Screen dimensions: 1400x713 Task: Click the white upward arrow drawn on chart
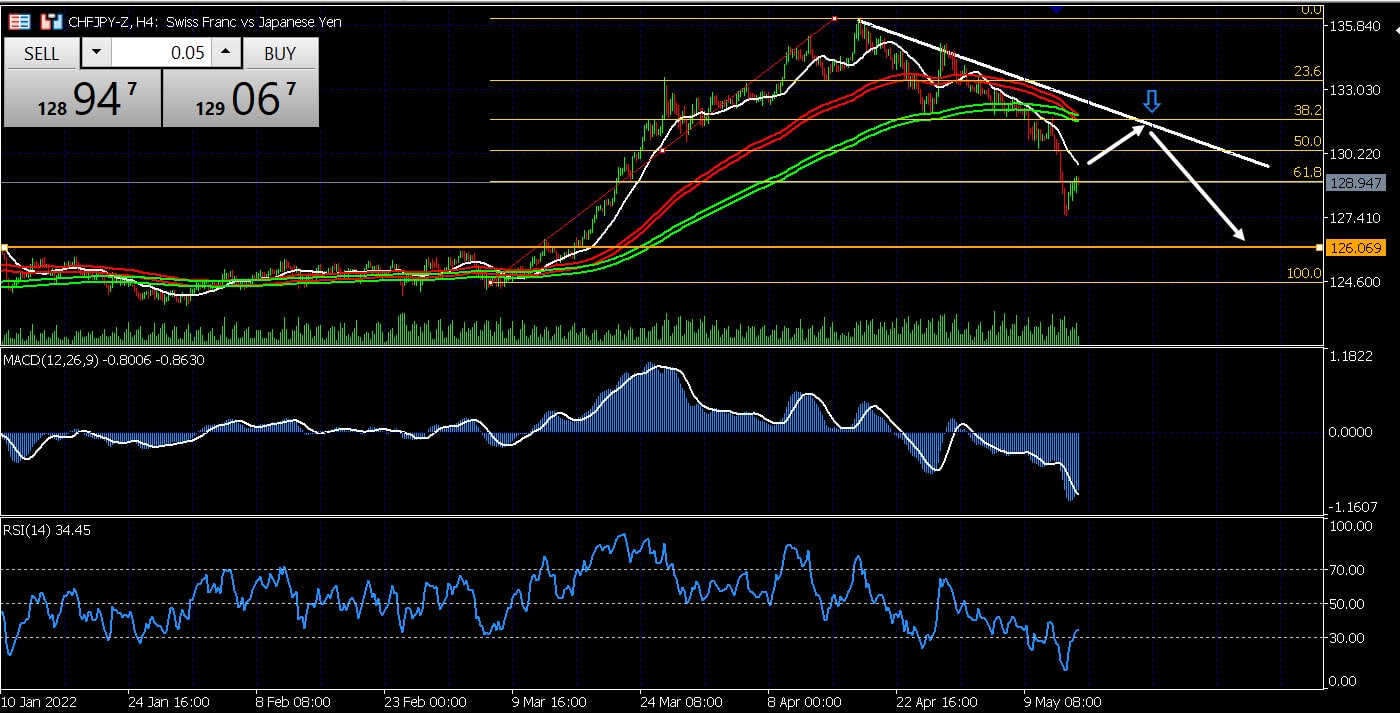tap(1116, 142)
